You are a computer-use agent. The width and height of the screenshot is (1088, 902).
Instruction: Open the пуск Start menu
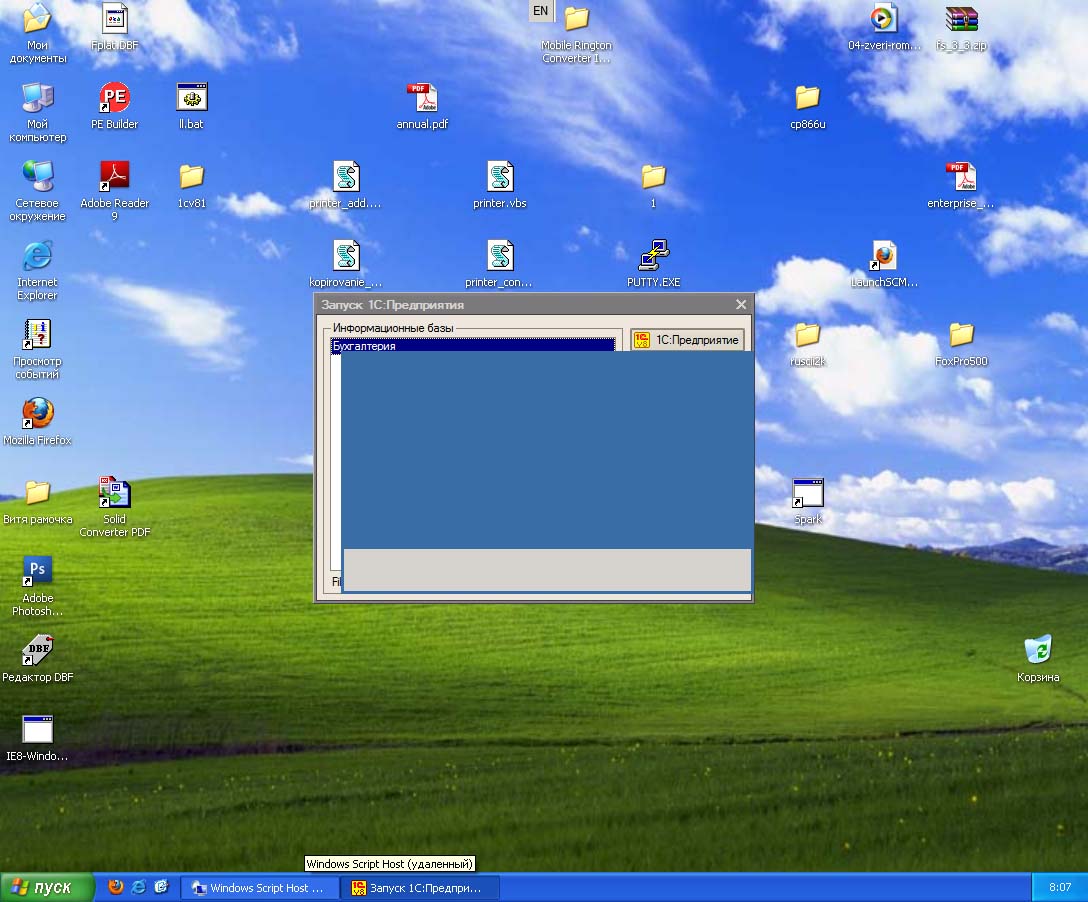coord(46,887)
